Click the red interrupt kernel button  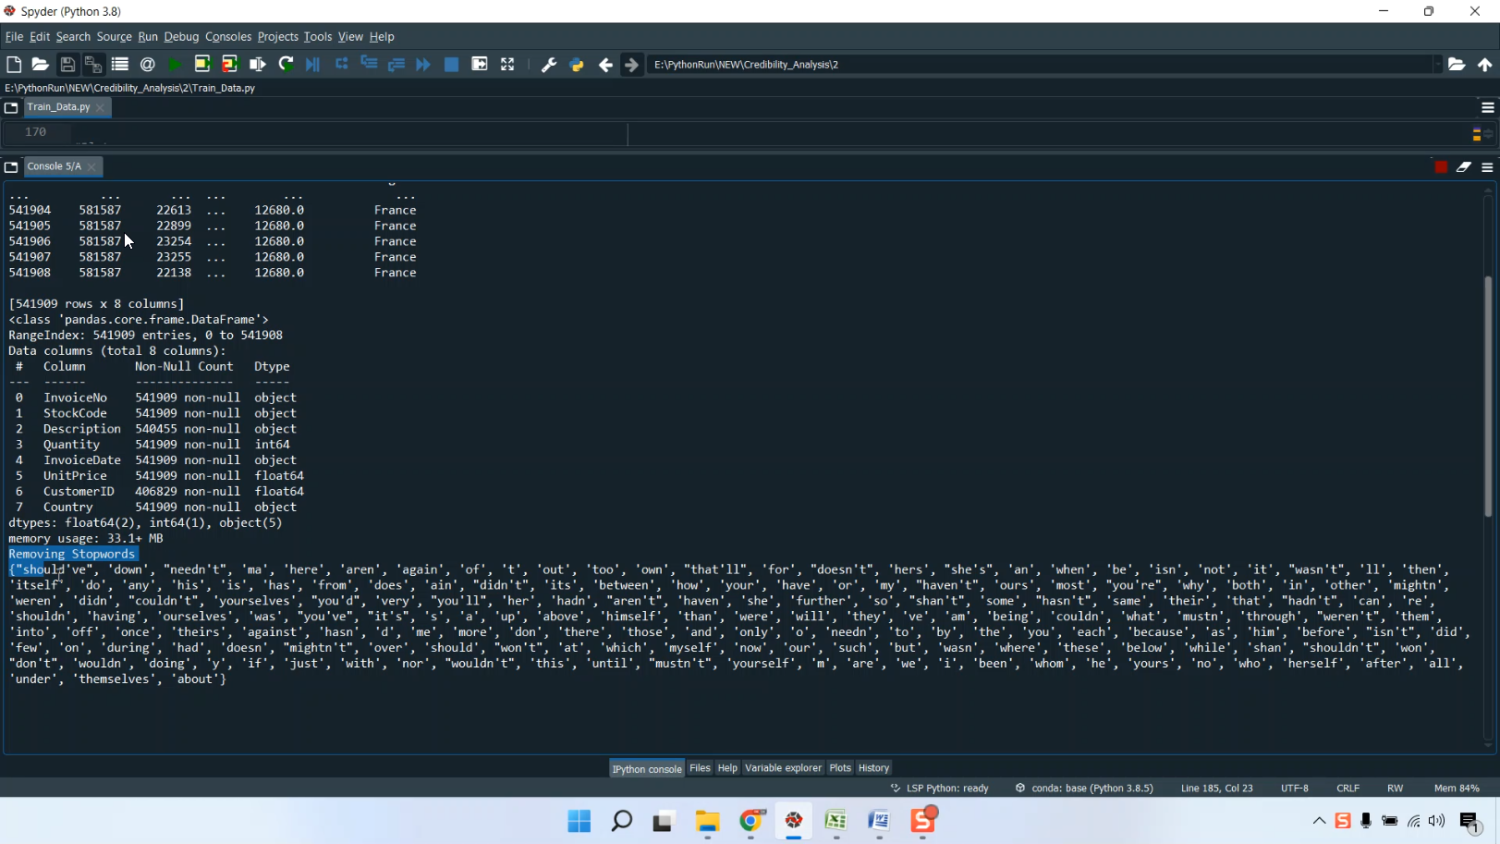tap(1440, 167)
